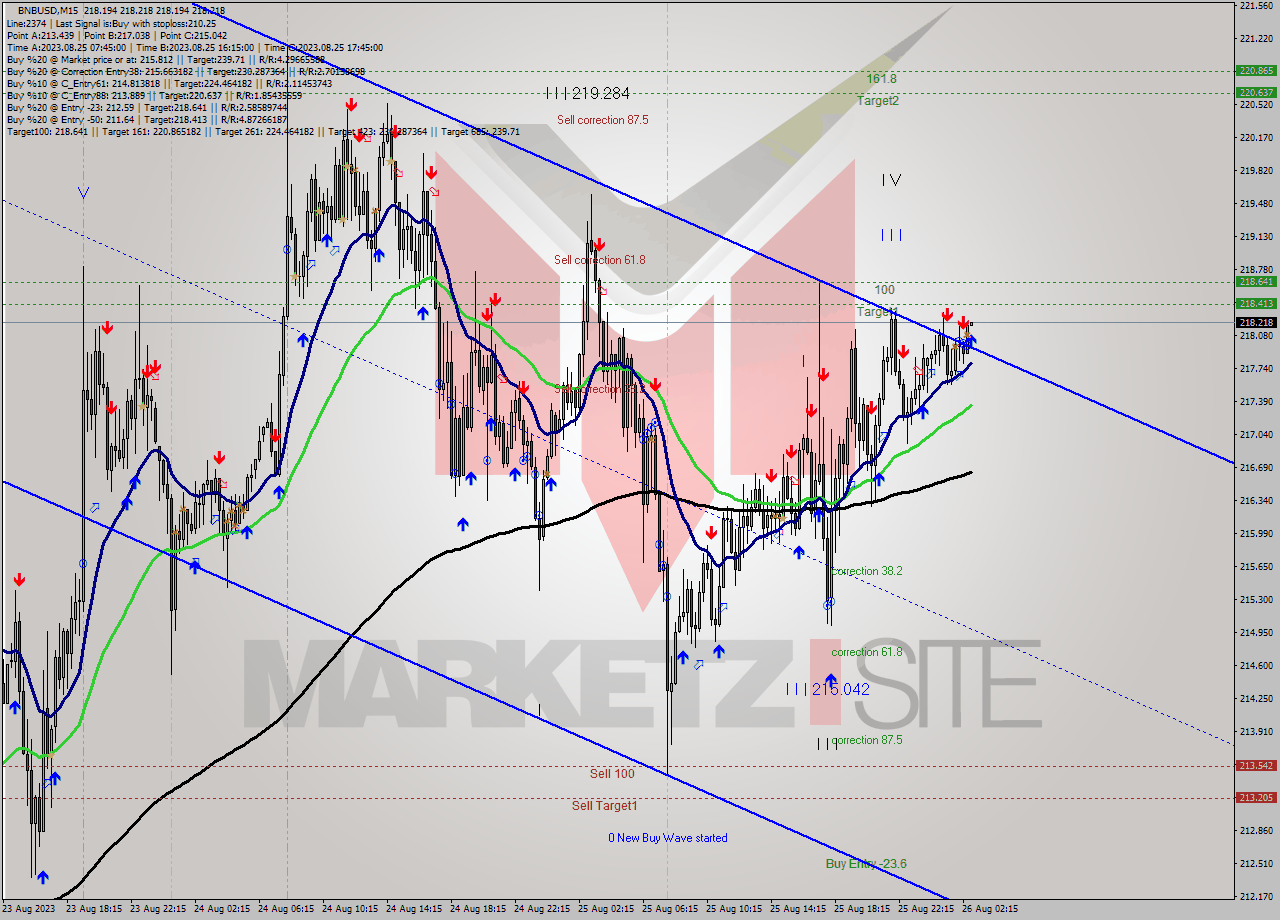
Task: Click the 'correction 87.5' green label
Action: click(867, 740)
